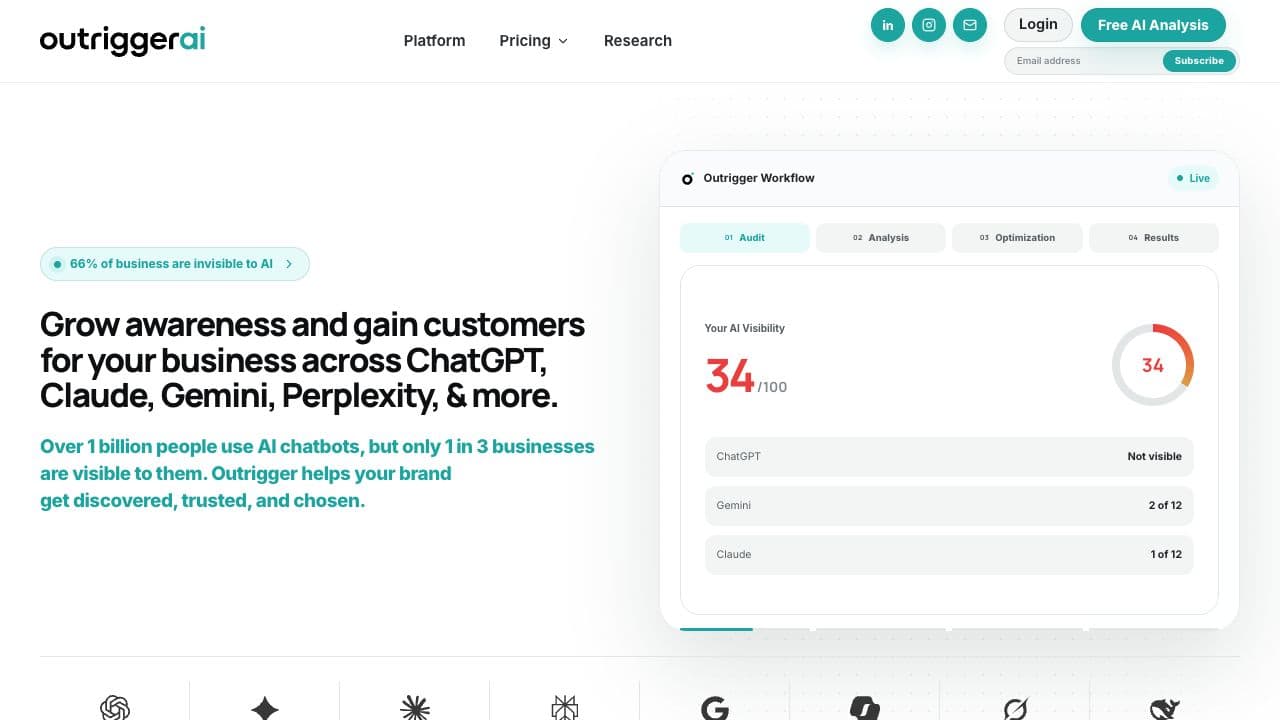Click the Claude starburst logo icon

pos(415,708)
